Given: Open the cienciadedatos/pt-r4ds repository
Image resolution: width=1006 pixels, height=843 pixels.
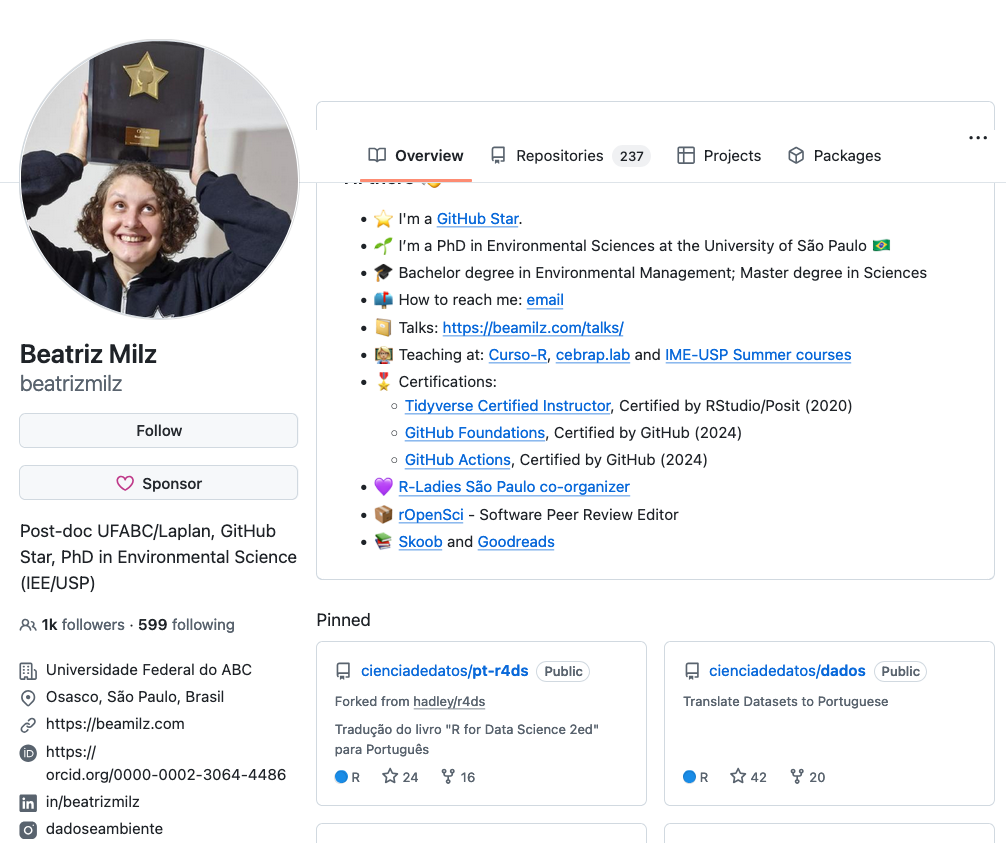Looking at the screenshot, I should point(444,671).
